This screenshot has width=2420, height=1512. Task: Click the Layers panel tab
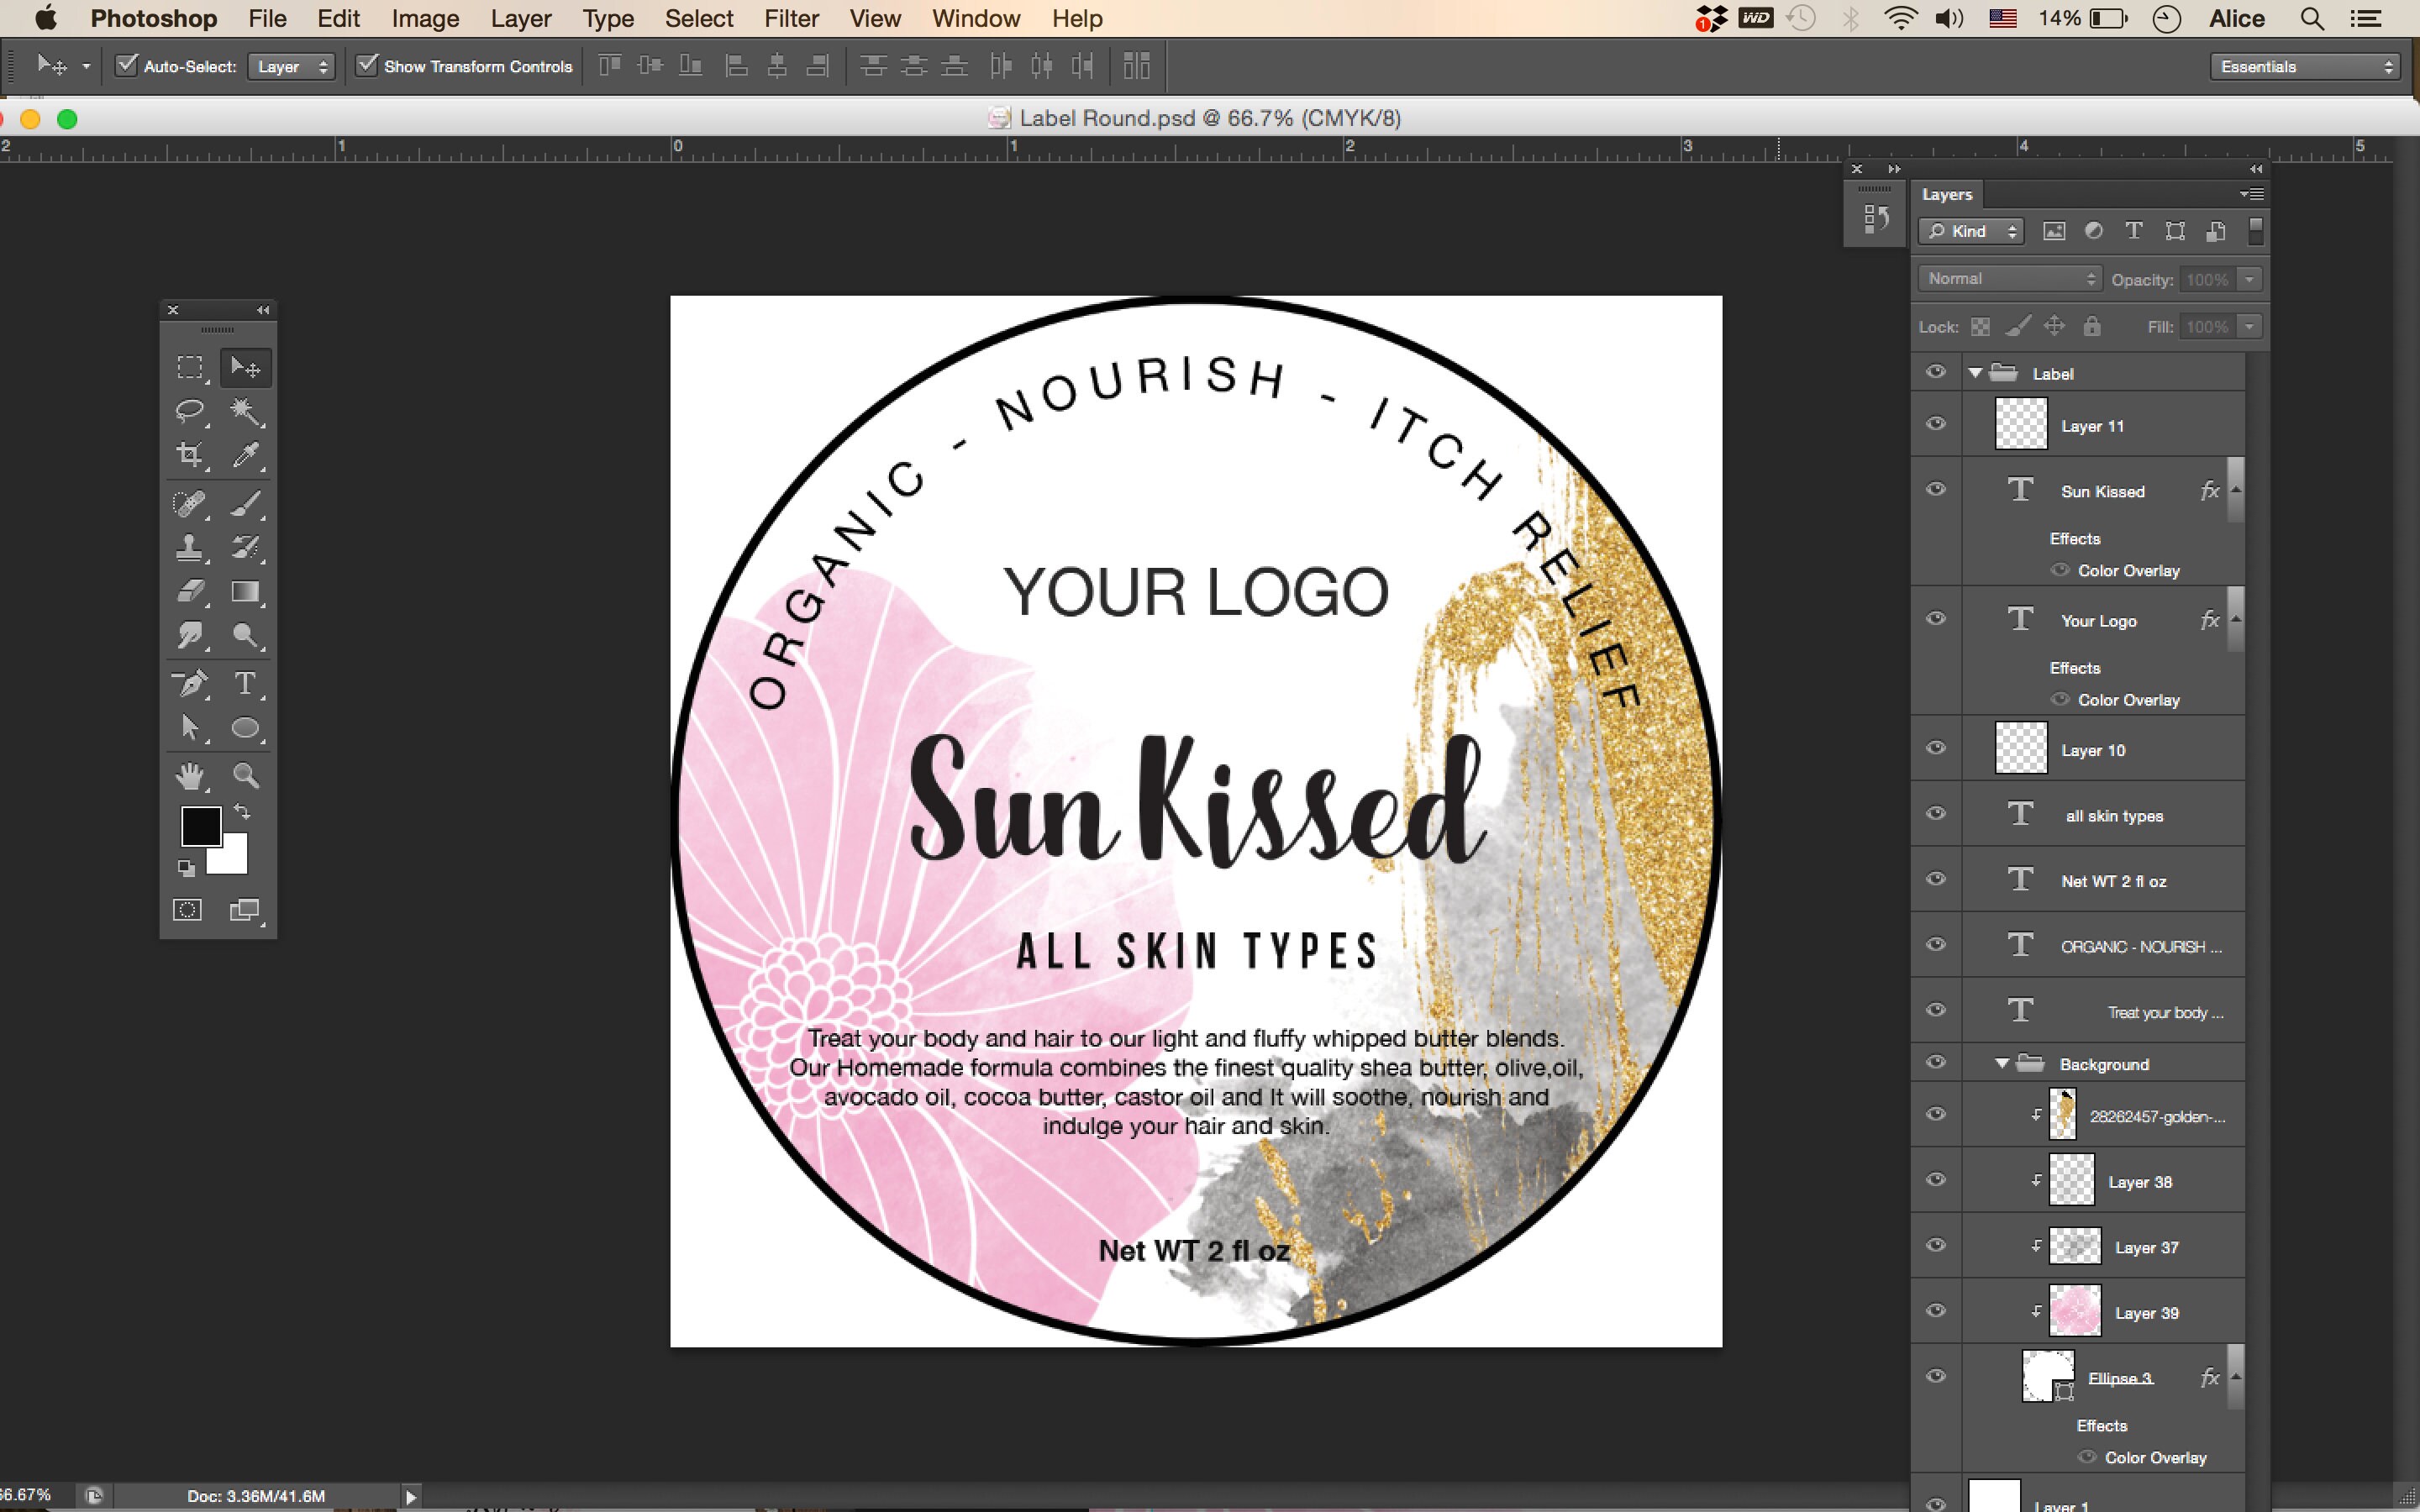[x=1946, y=195]
